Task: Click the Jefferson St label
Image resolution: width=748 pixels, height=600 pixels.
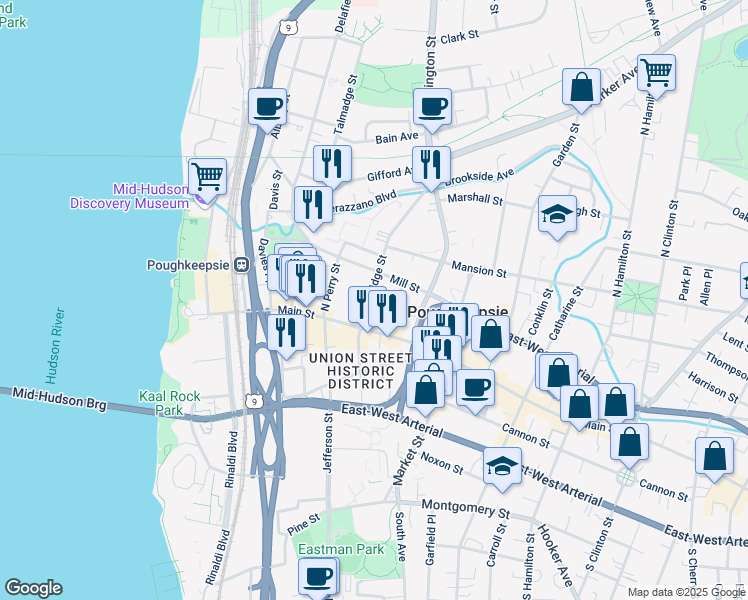Action: pyautogui.click(x=328, y=443)
